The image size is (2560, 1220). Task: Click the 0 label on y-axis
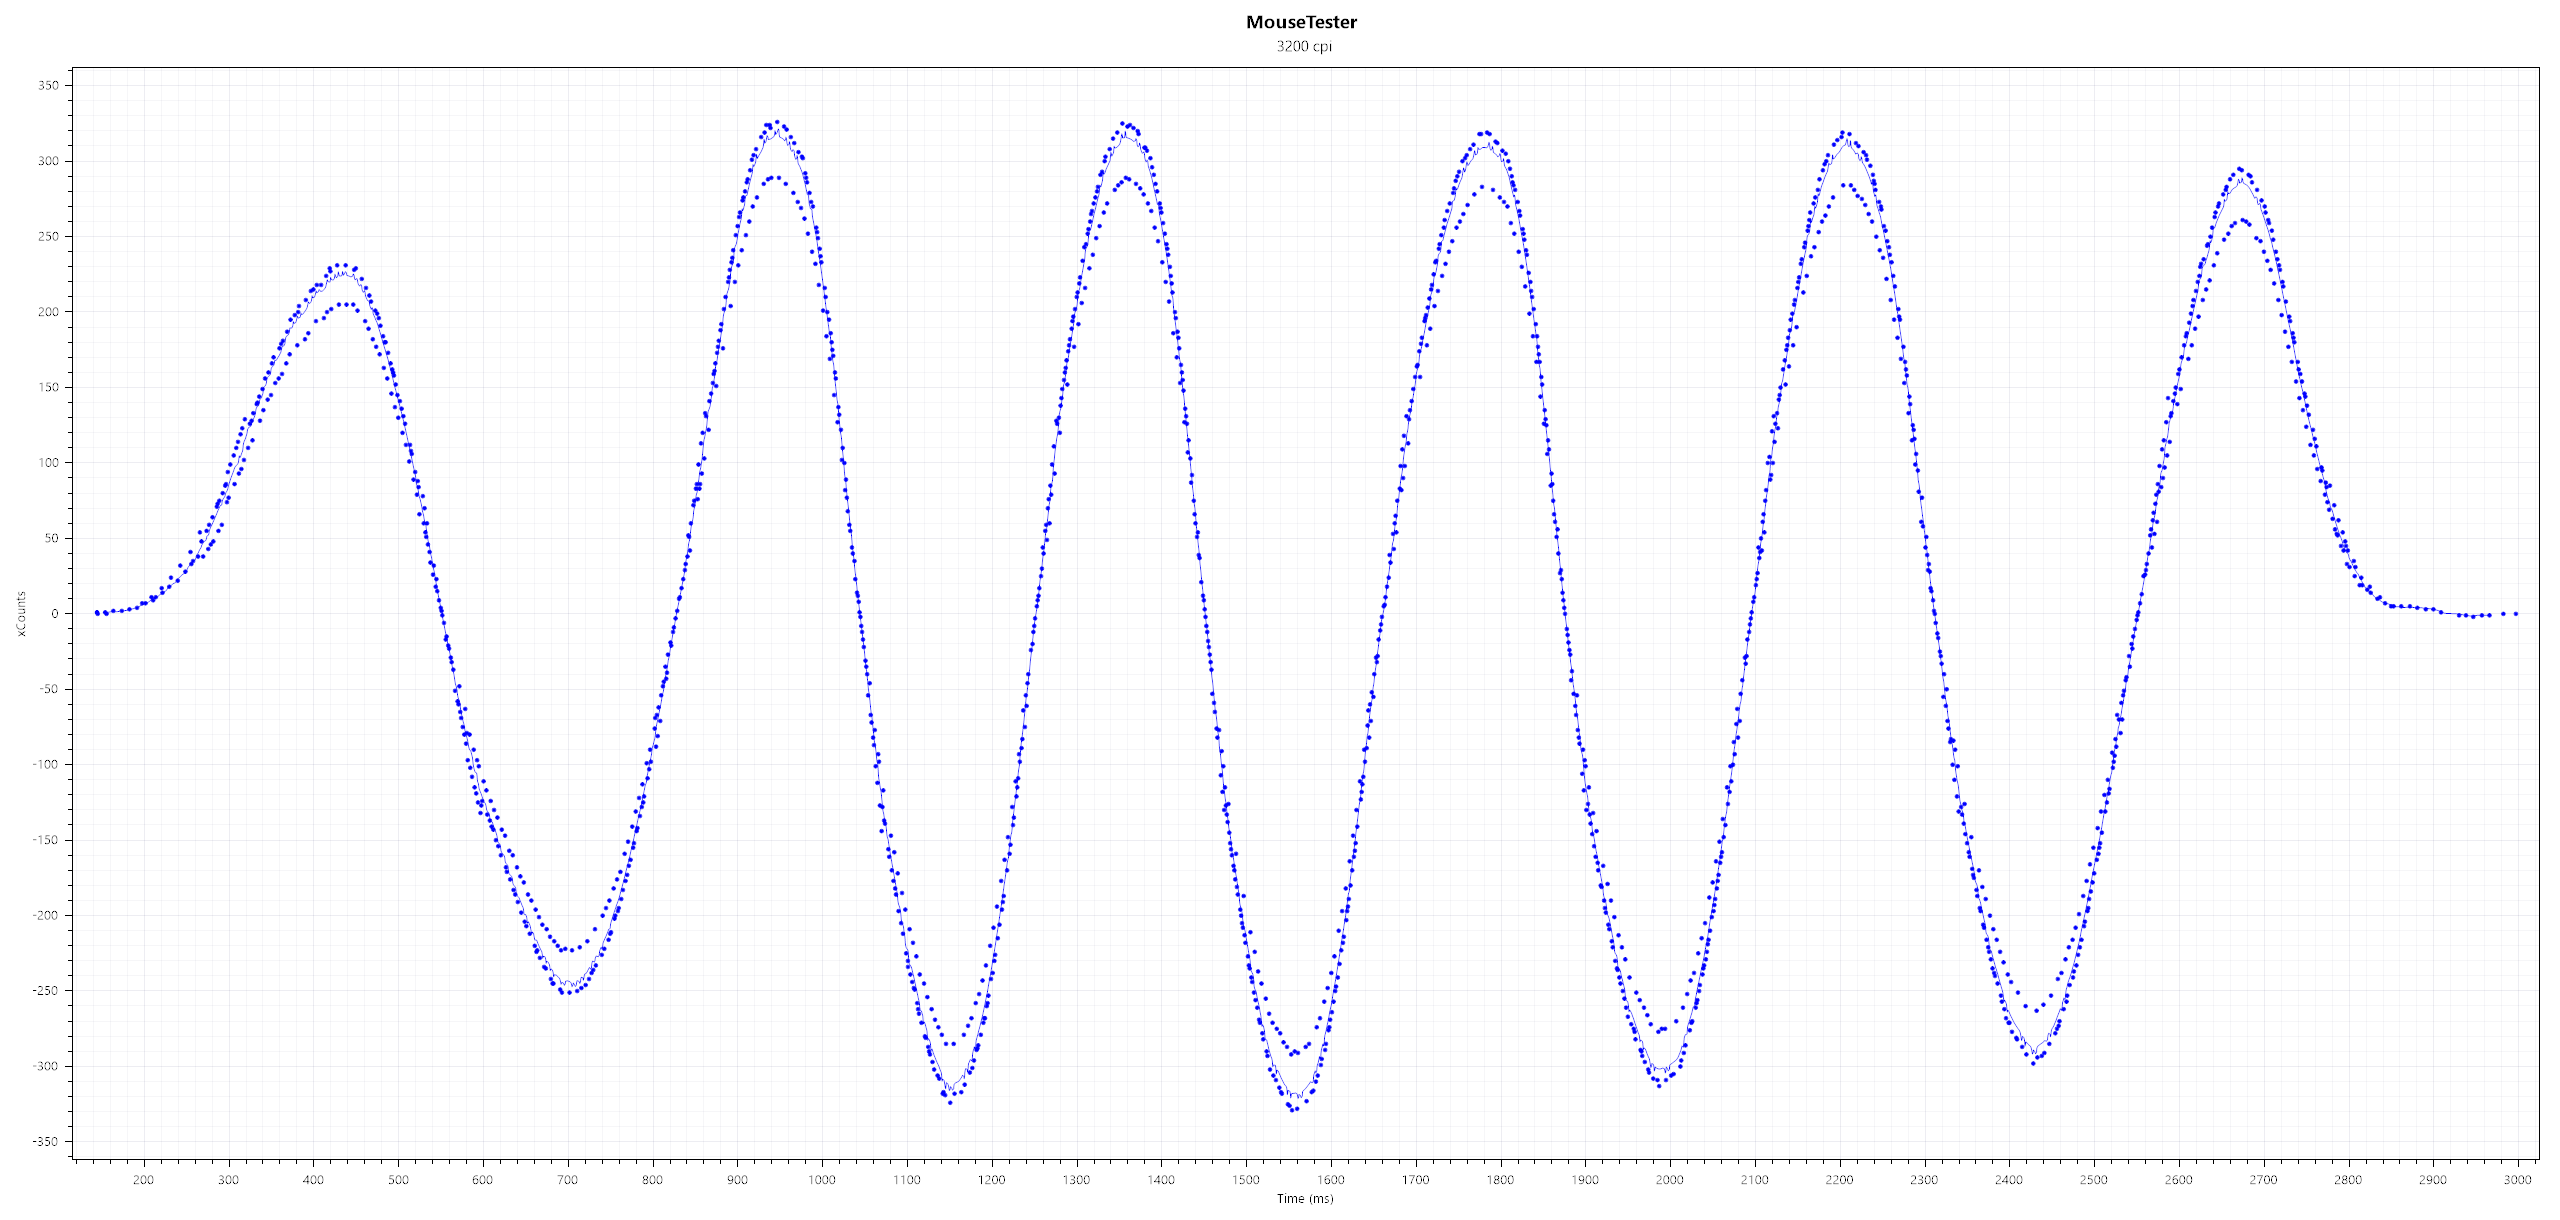point(55,614)
